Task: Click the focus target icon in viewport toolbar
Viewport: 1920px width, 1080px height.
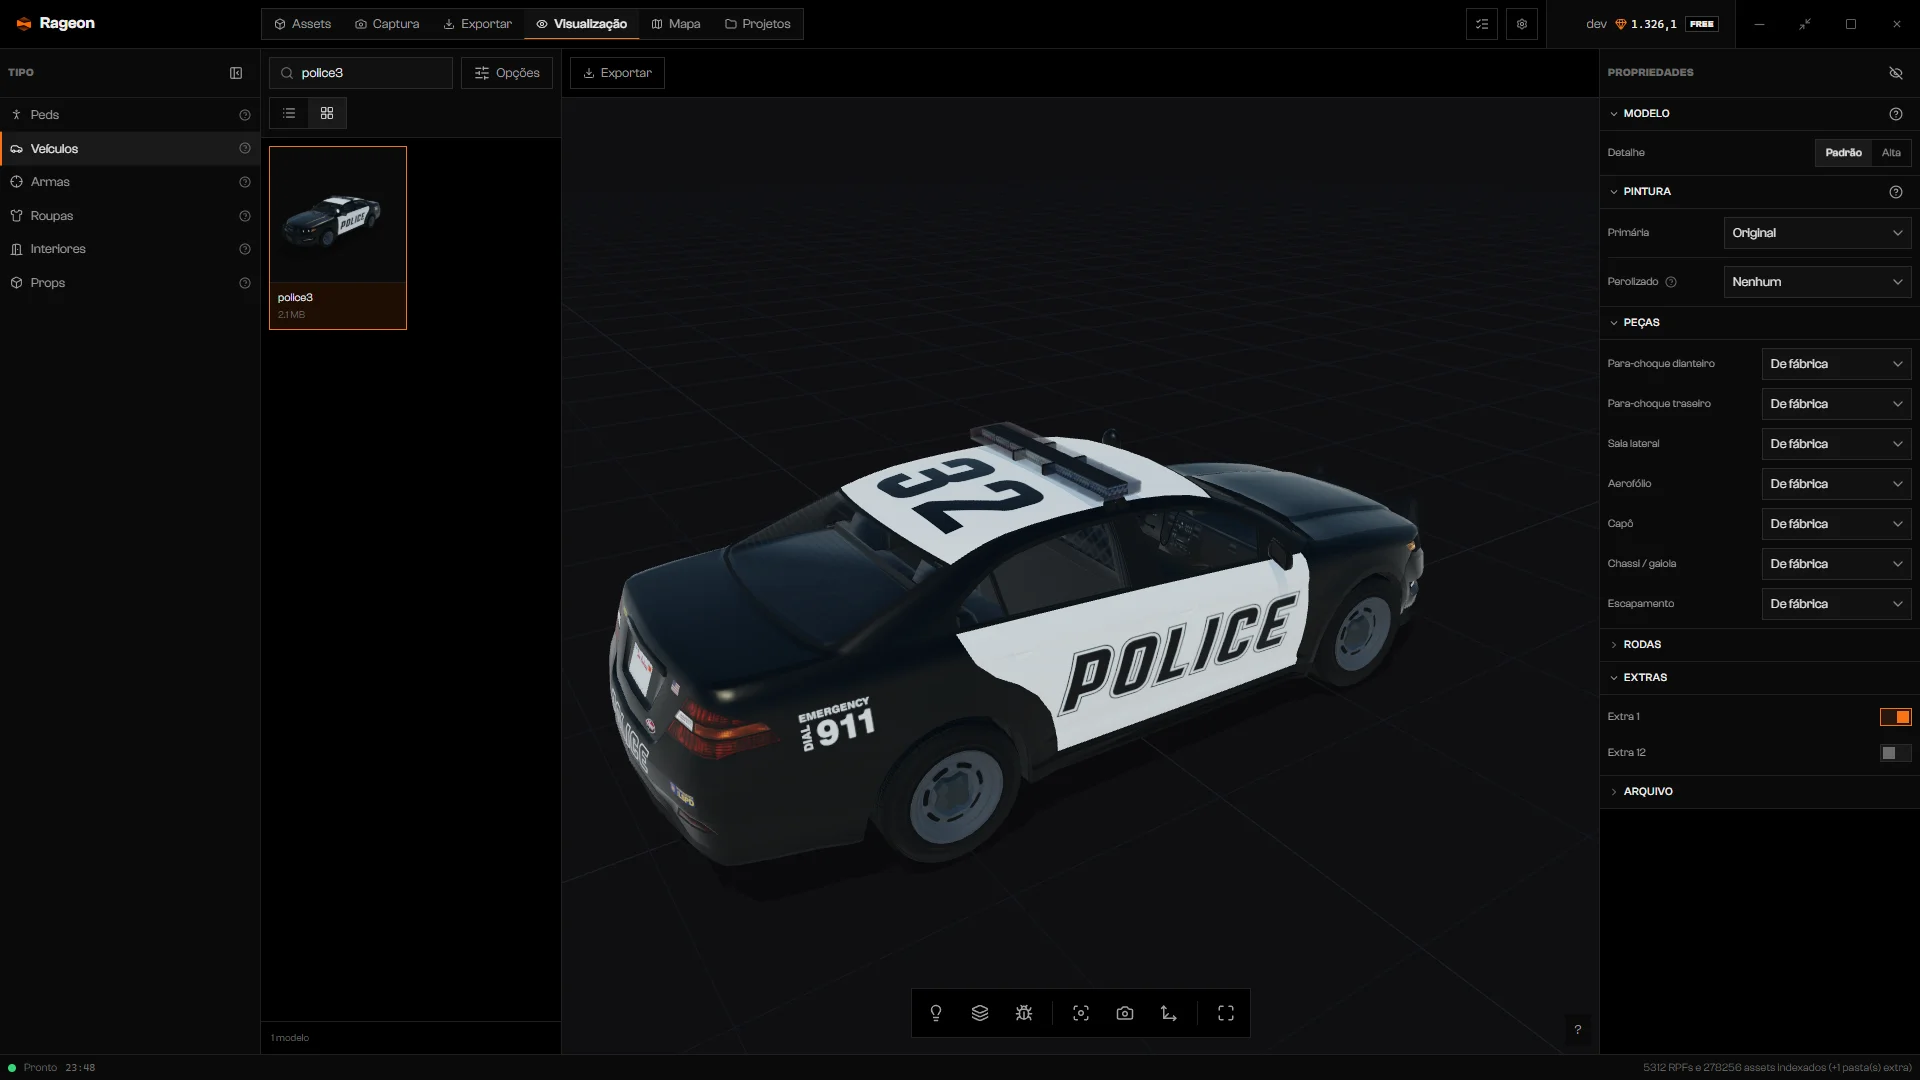Action: pos(1081,1013)
